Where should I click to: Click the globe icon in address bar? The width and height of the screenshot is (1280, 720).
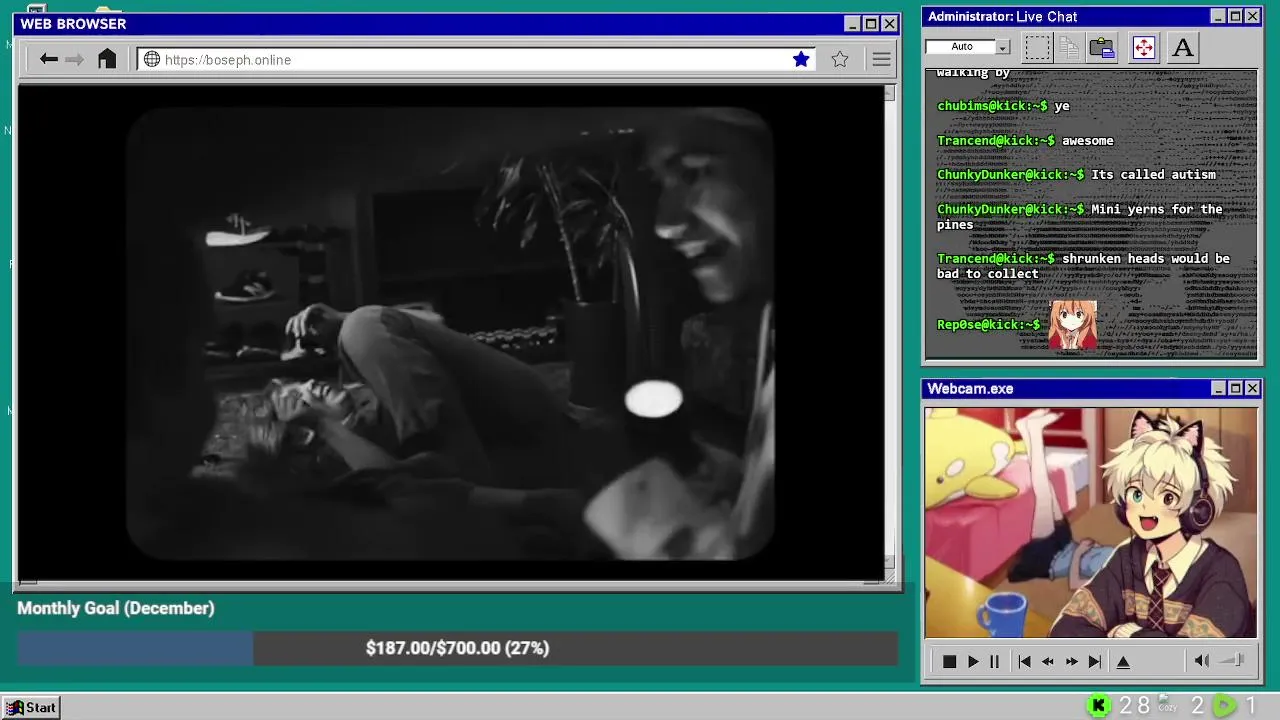pos(152,59)
